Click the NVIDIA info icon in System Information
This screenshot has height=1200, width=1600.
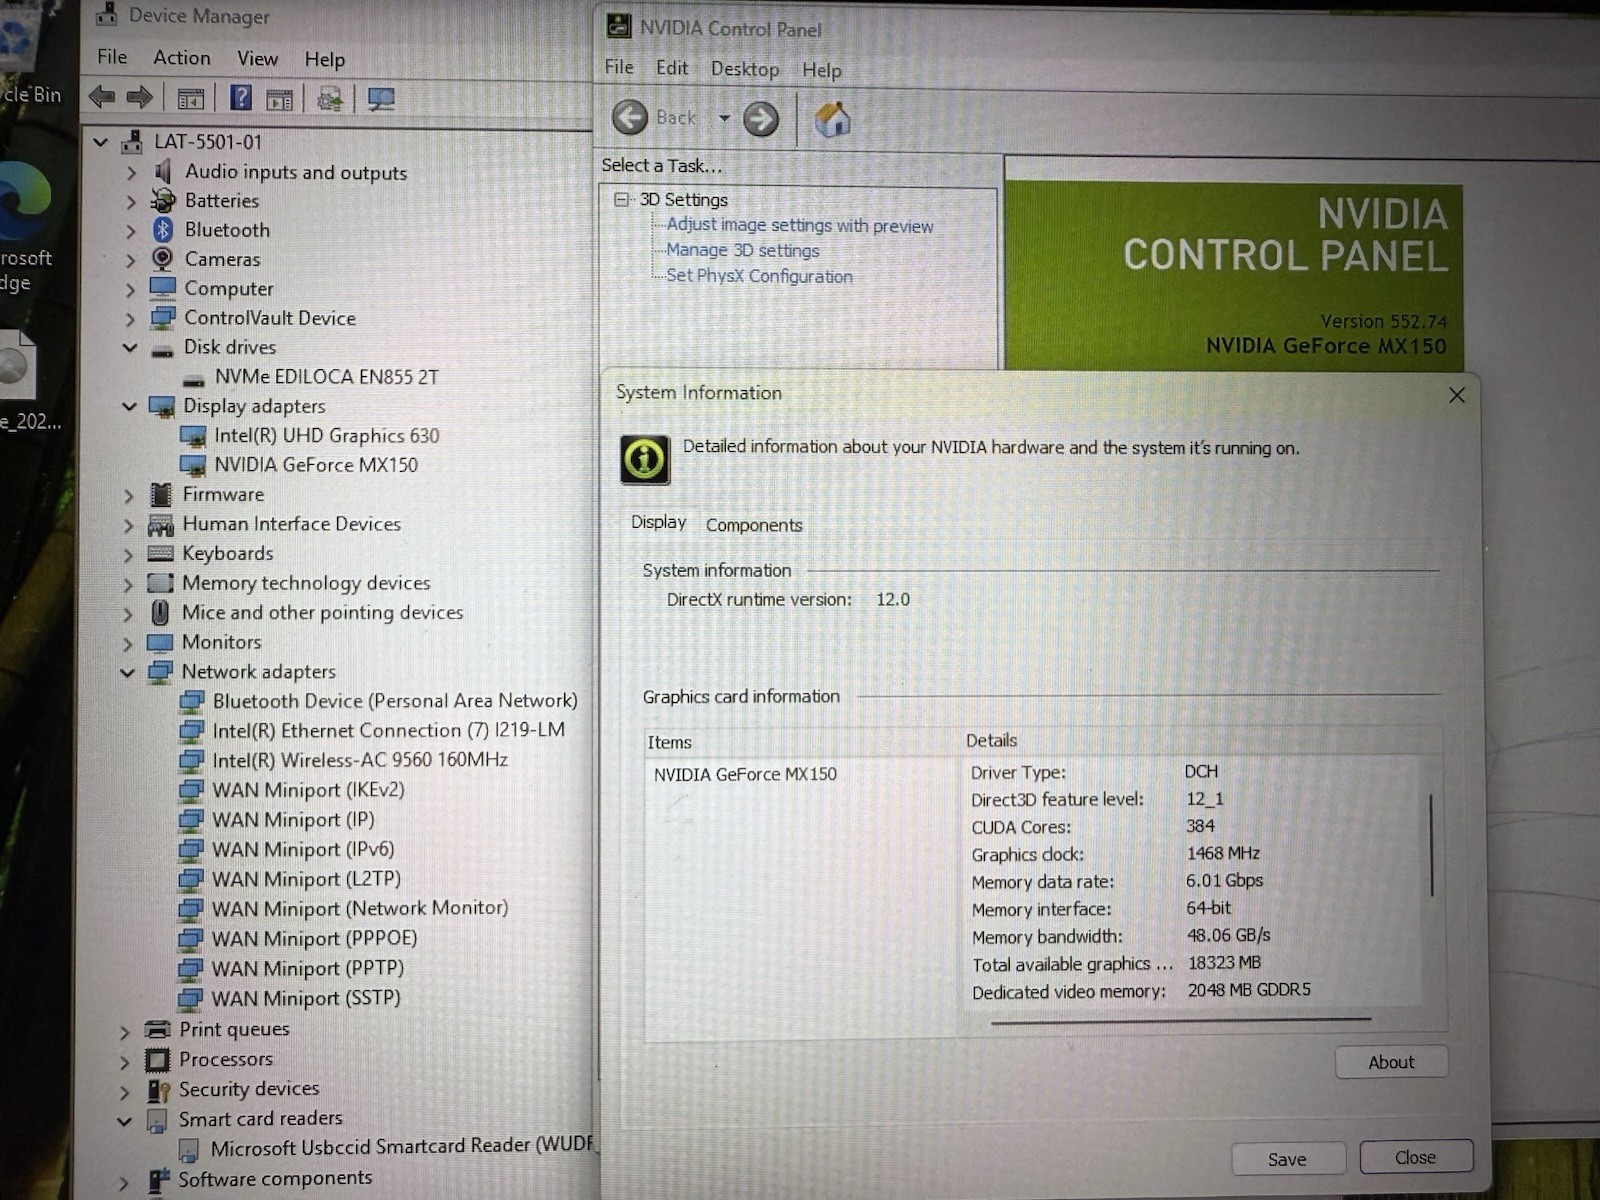coord(645,460)
